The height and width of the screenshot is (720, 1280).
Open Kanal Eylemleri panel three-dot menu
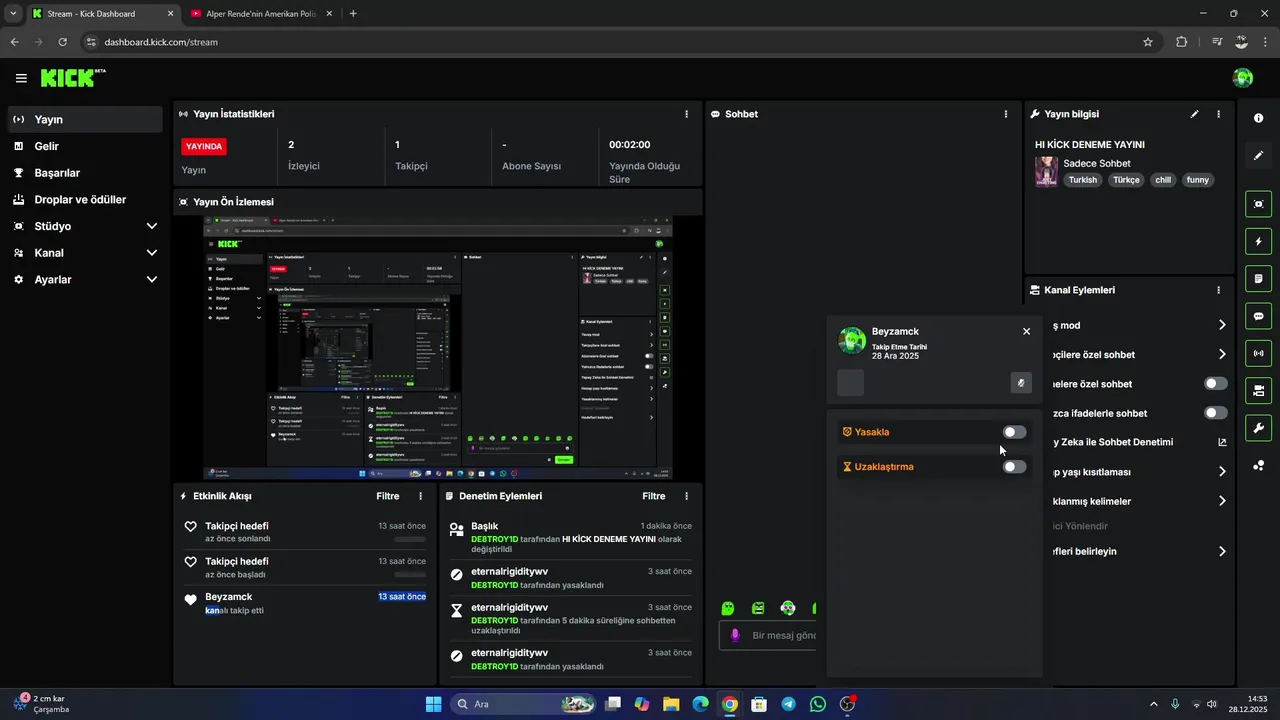[x=1218, y=290]
